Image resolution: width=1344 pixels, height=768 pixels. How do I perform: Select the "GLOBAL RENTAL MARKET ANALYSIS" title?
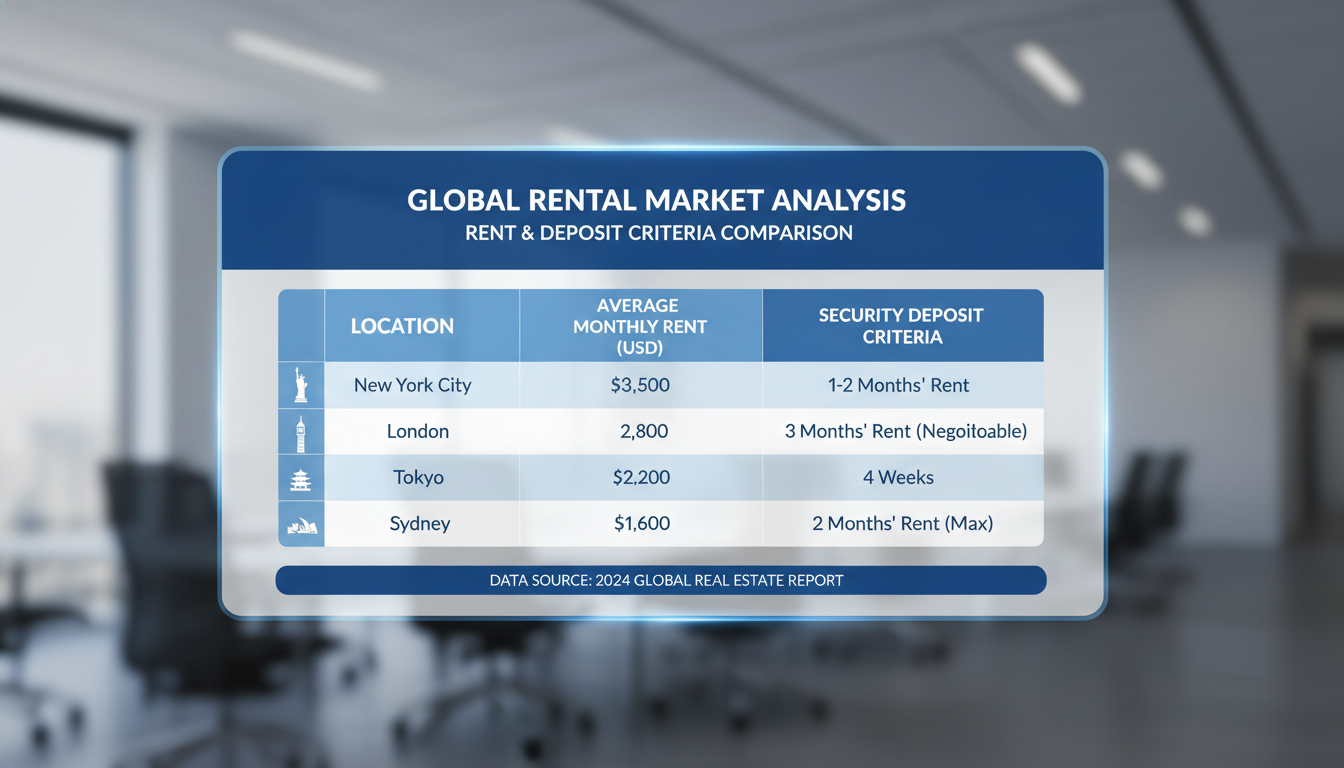(657, 200)
